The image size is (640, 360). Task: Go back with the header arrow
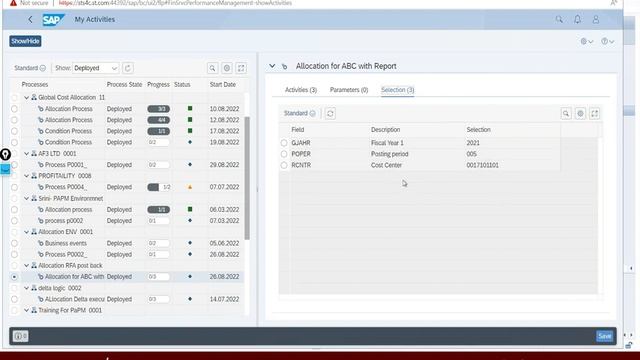(x=30, y=19)
